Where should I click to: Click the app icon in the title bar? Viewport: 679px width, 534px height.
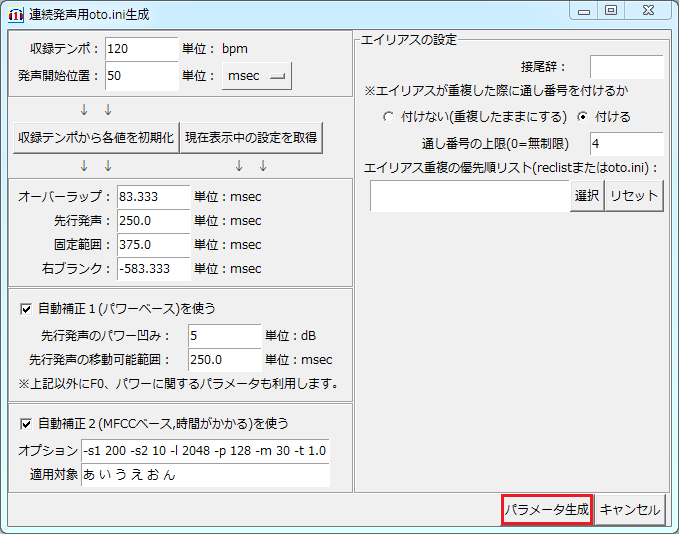point(16,15)
